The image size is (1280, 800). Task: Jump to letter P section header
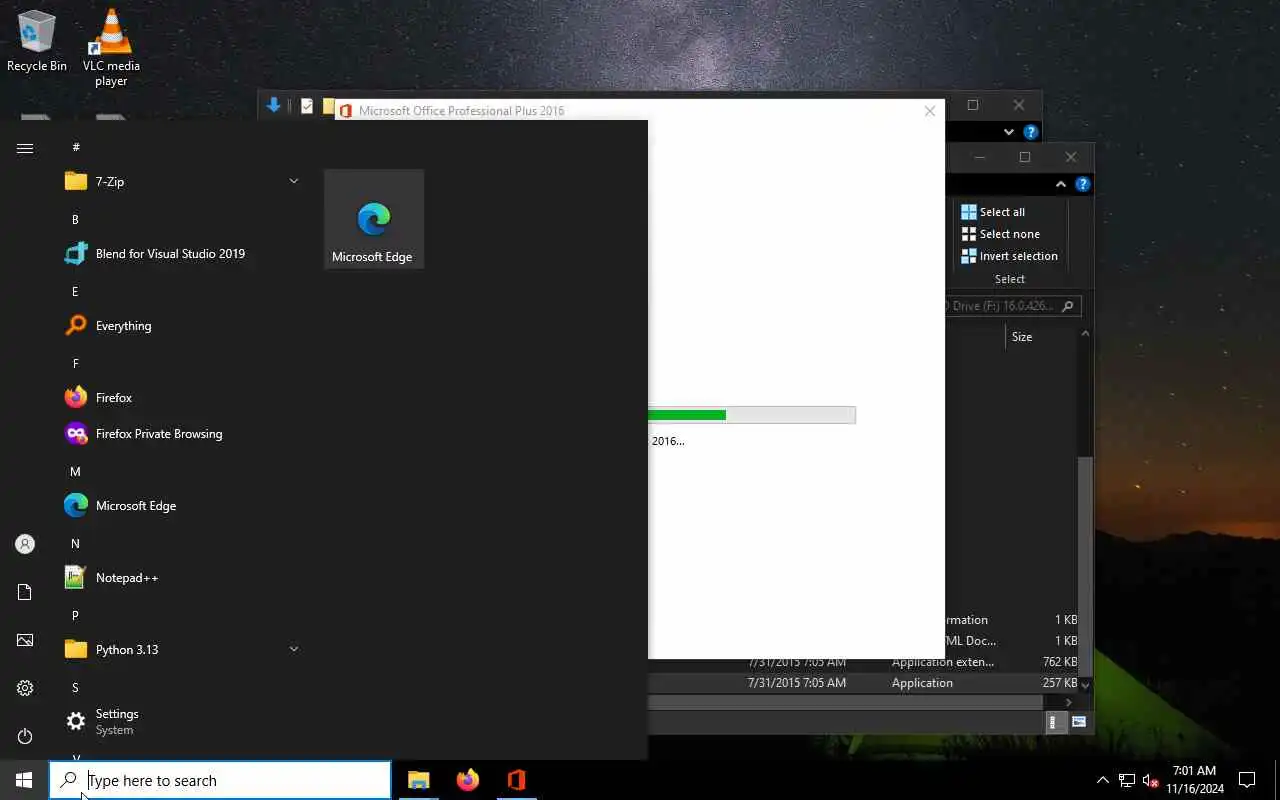point(75,615)
